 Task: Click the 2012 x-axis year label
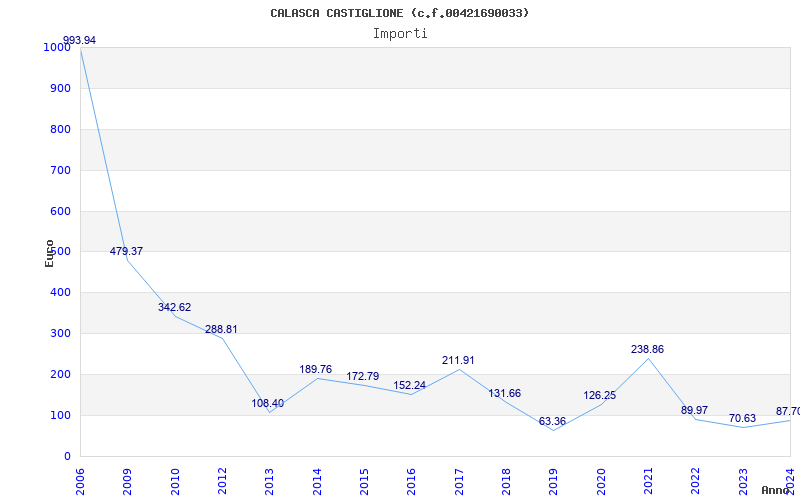221,481
